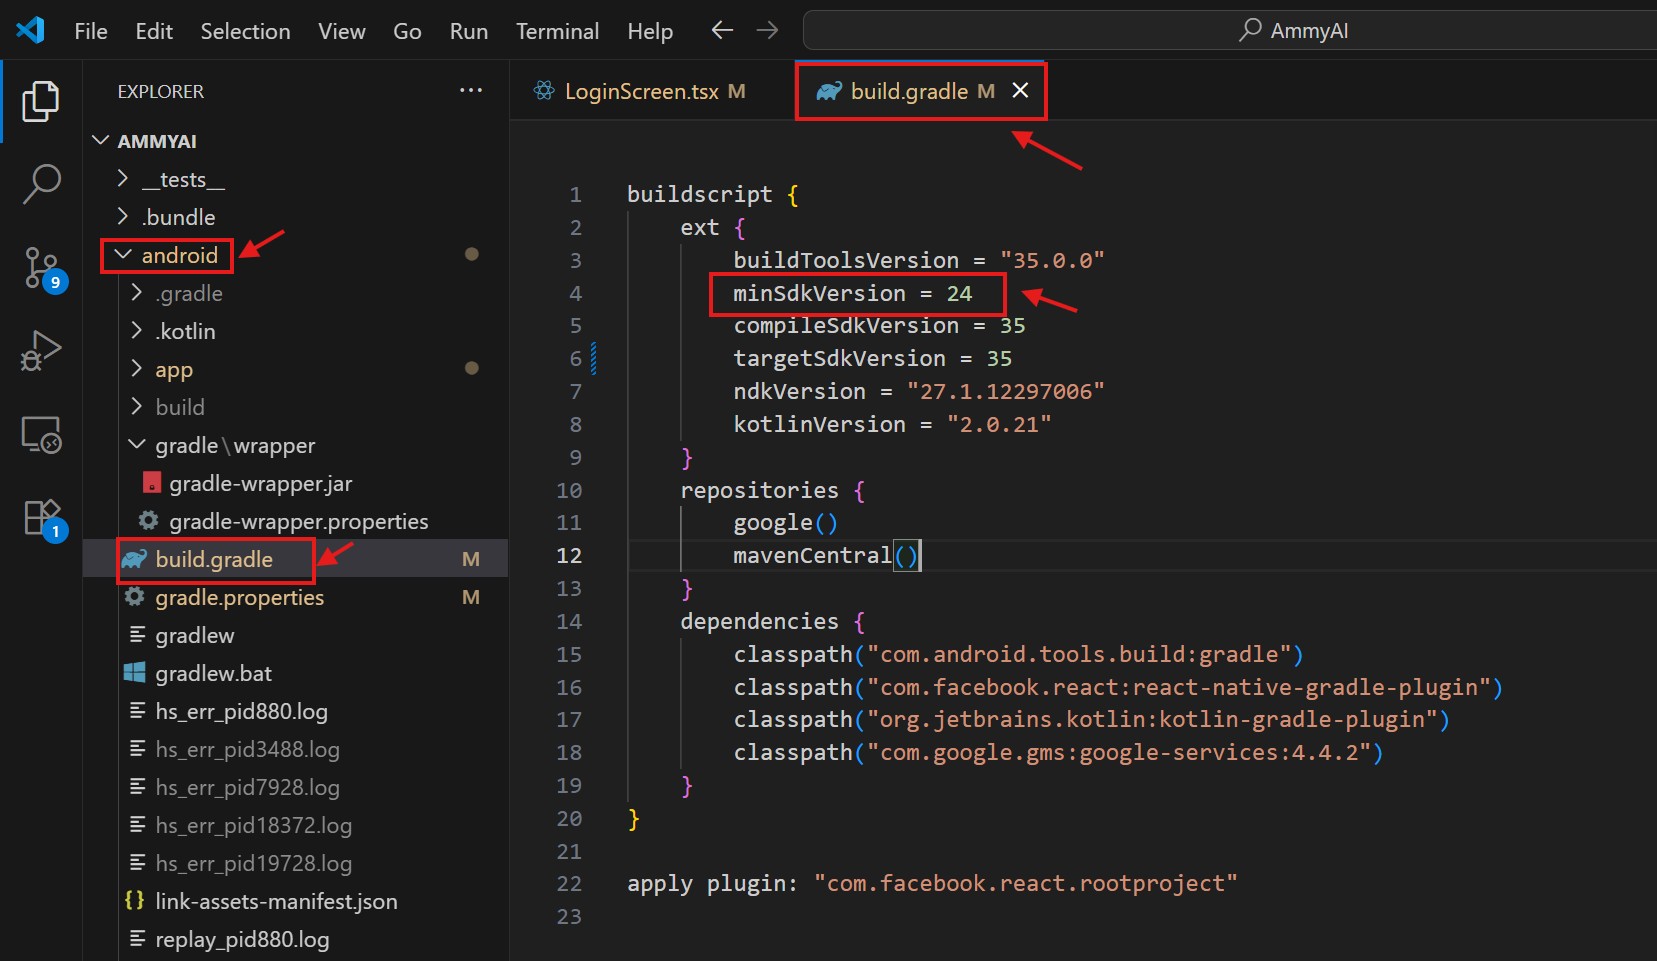
Task: Open the Search view icon
Action: 41,184
